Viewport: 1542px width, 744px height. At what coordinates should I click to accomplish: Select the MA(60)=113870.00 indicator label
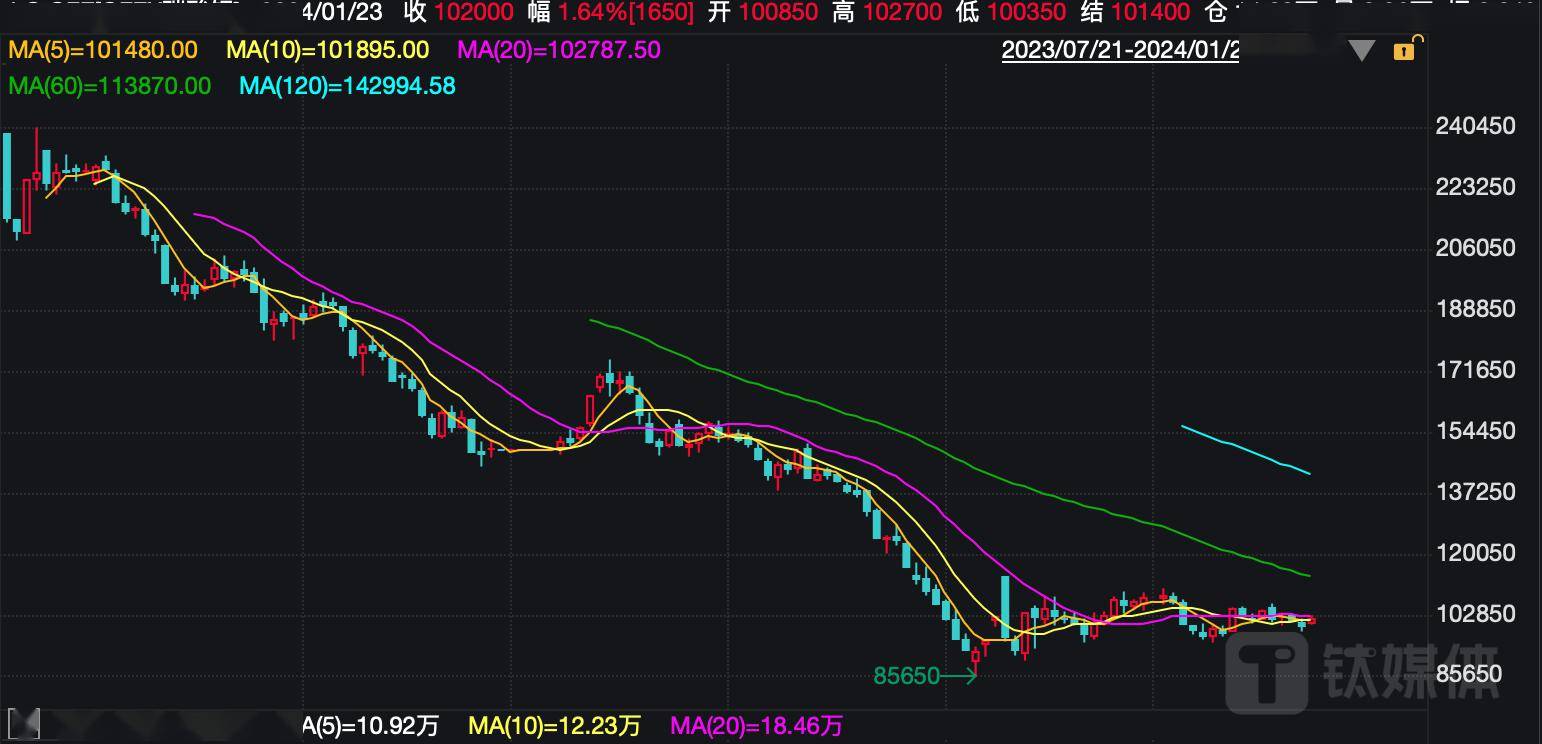110,86
